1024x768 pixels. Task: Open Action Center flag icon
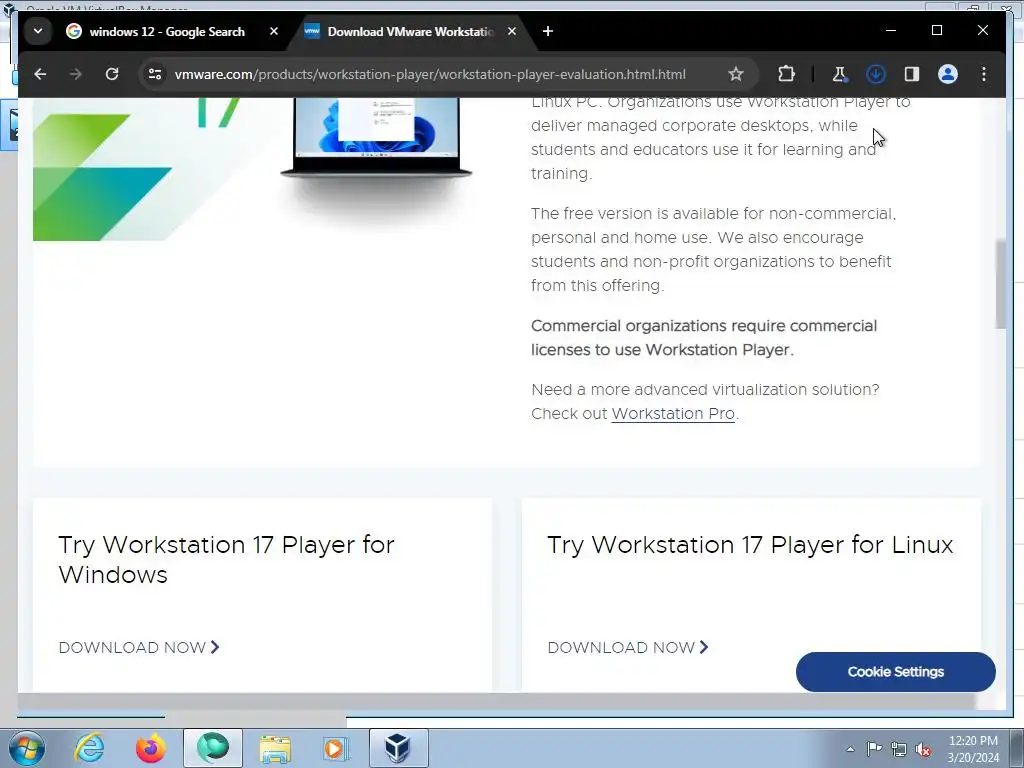click(x=874, y=749)
